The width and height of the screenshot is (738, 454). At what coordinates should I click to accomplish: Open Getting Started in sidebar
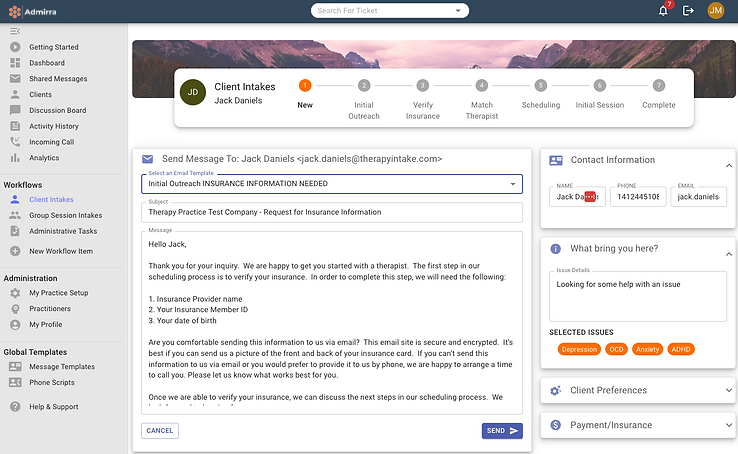pos(54,47)
